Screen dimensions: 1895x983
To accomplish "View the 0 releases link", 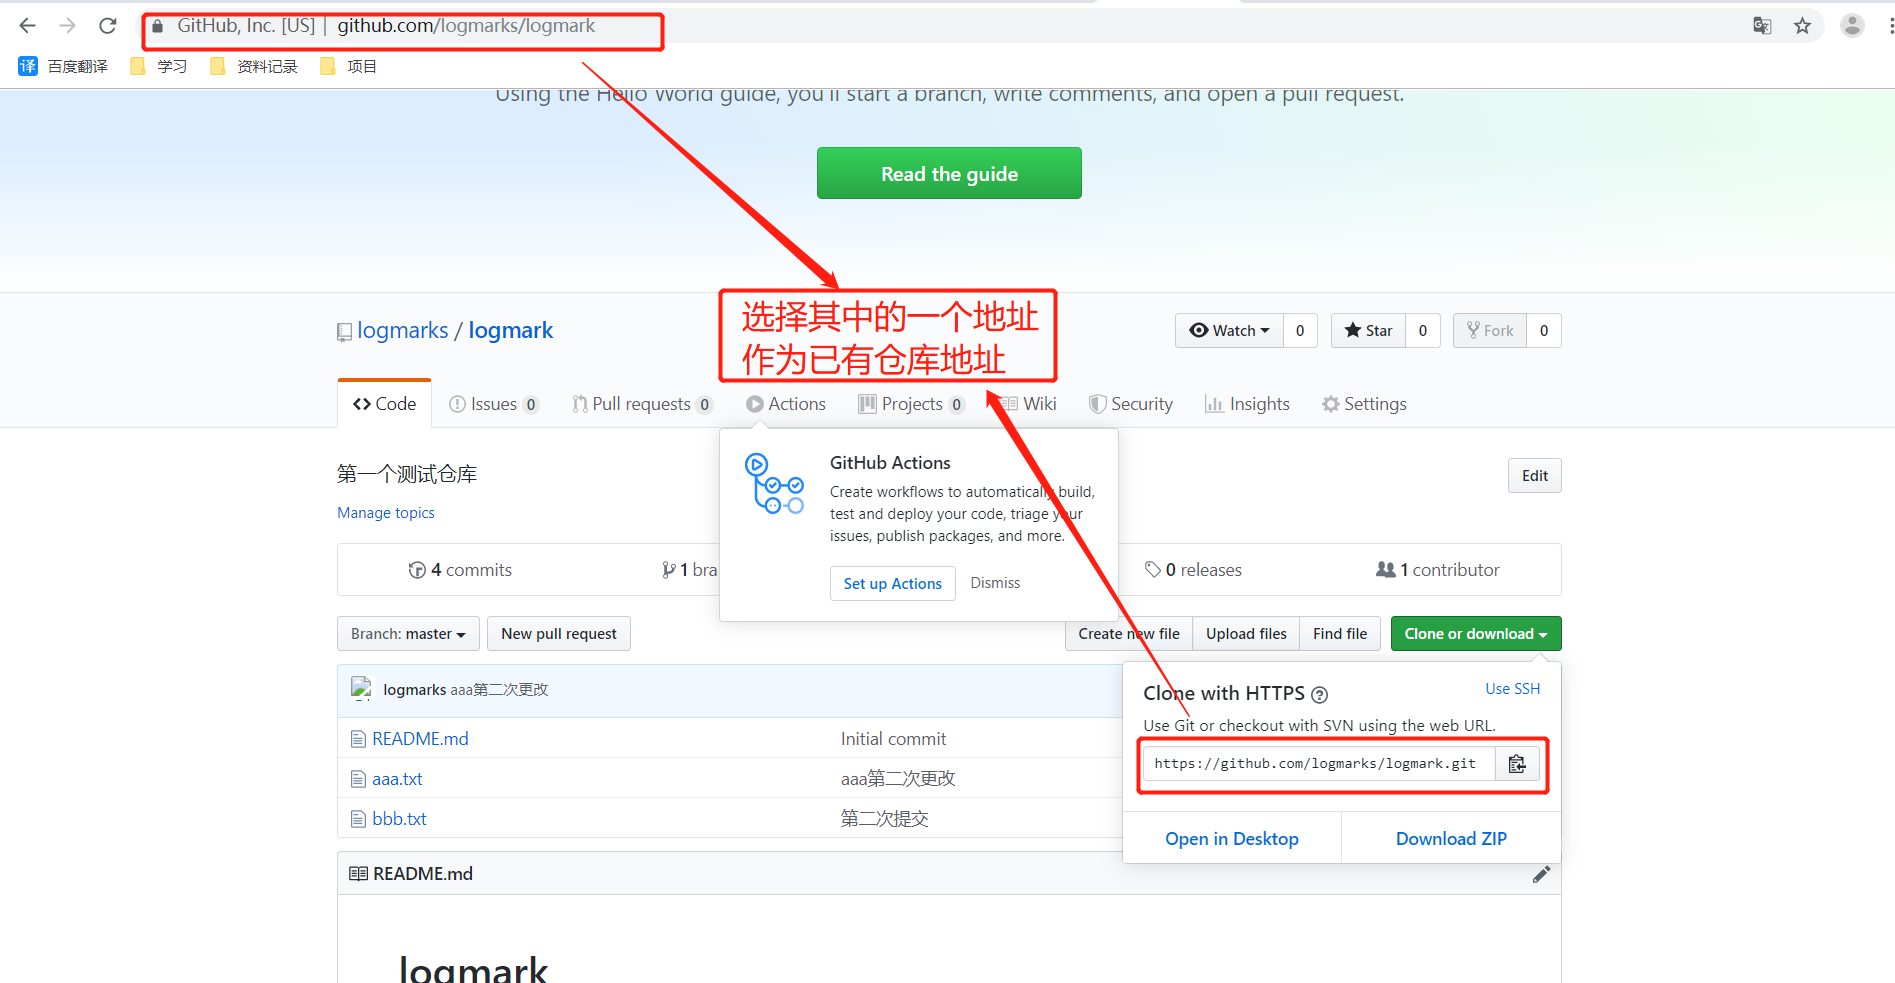I will (1193, 570).
